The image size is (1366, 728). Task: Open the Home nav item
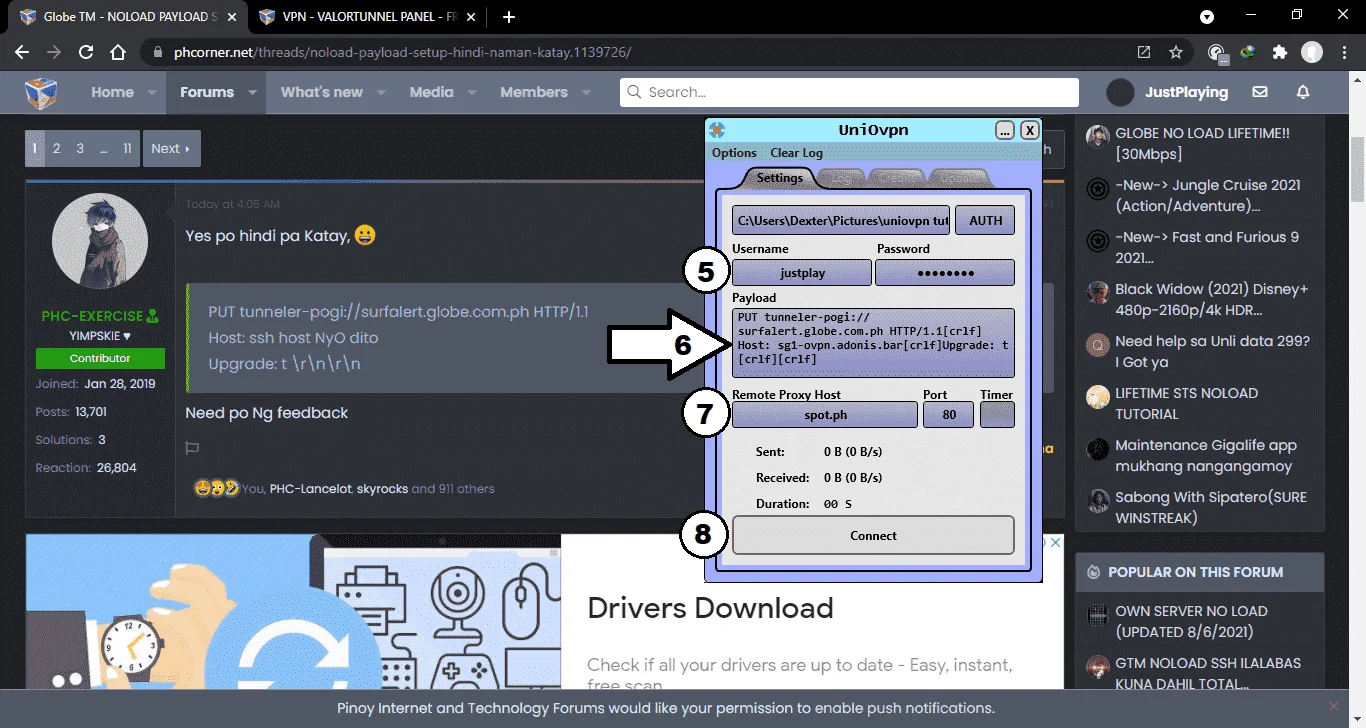pyautogui.click(x=112, y=92)
